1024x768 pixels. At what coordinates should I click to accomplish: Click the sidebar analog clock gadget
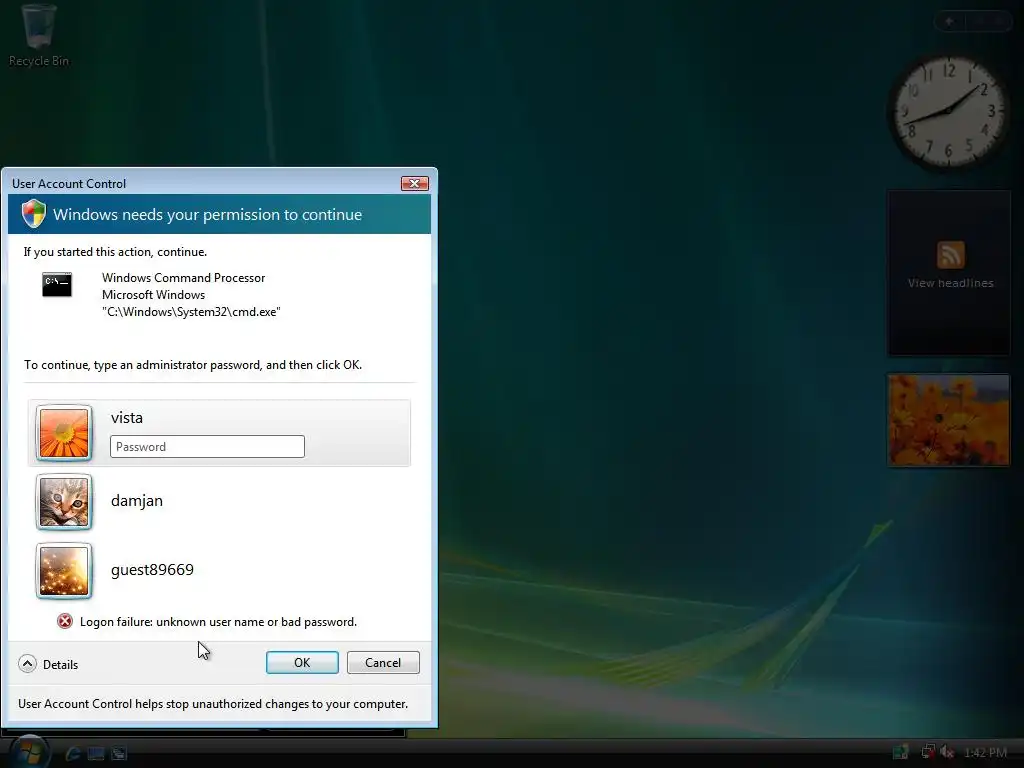pos(948,112)
